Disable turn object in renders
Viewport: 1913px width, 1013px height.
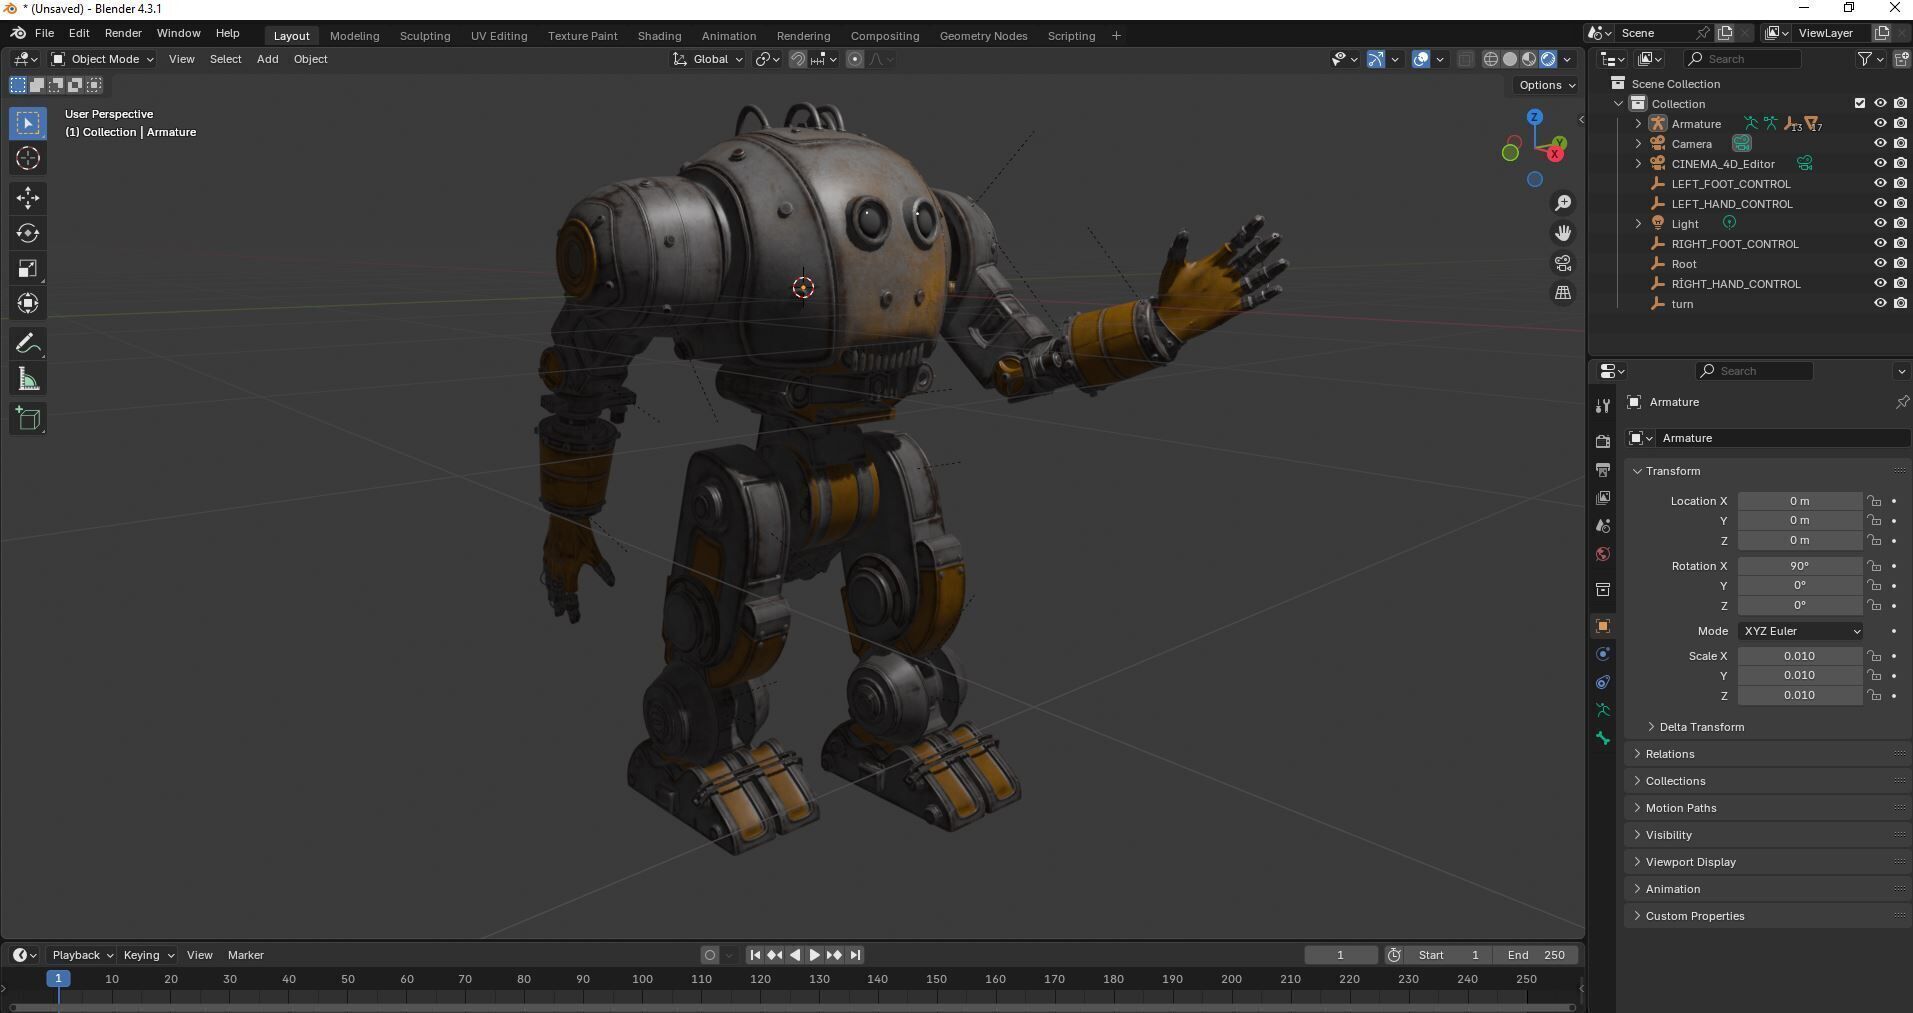[1900, 304]
